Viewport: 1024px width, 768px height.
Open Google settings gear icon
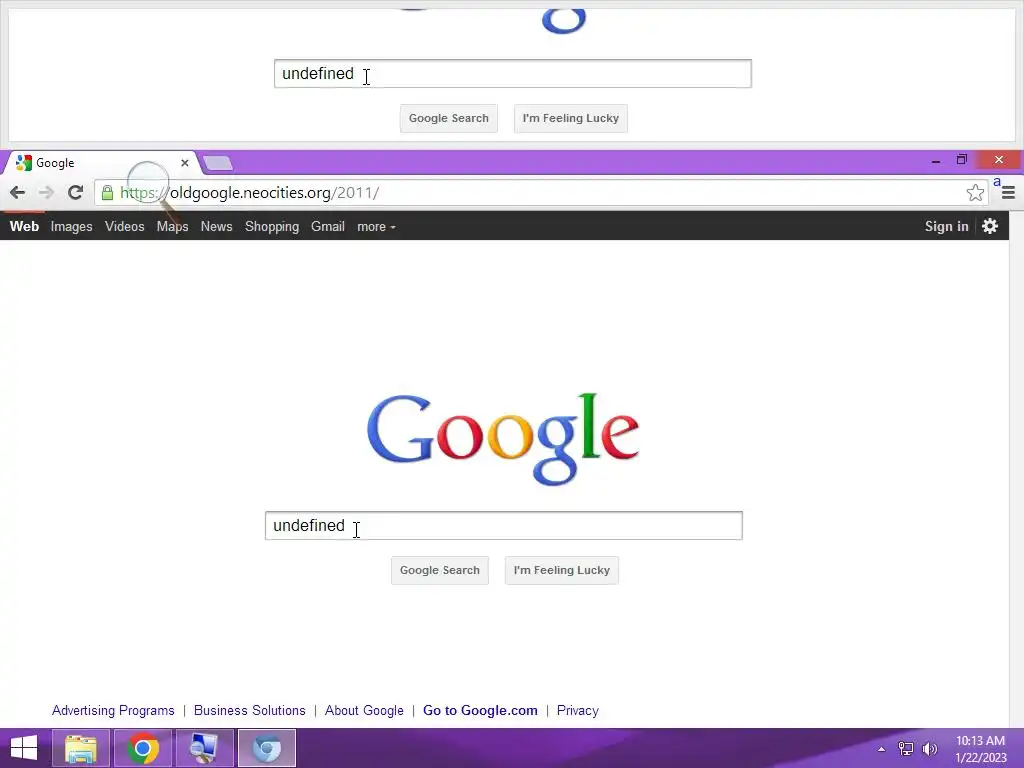(x=990, y=226)
